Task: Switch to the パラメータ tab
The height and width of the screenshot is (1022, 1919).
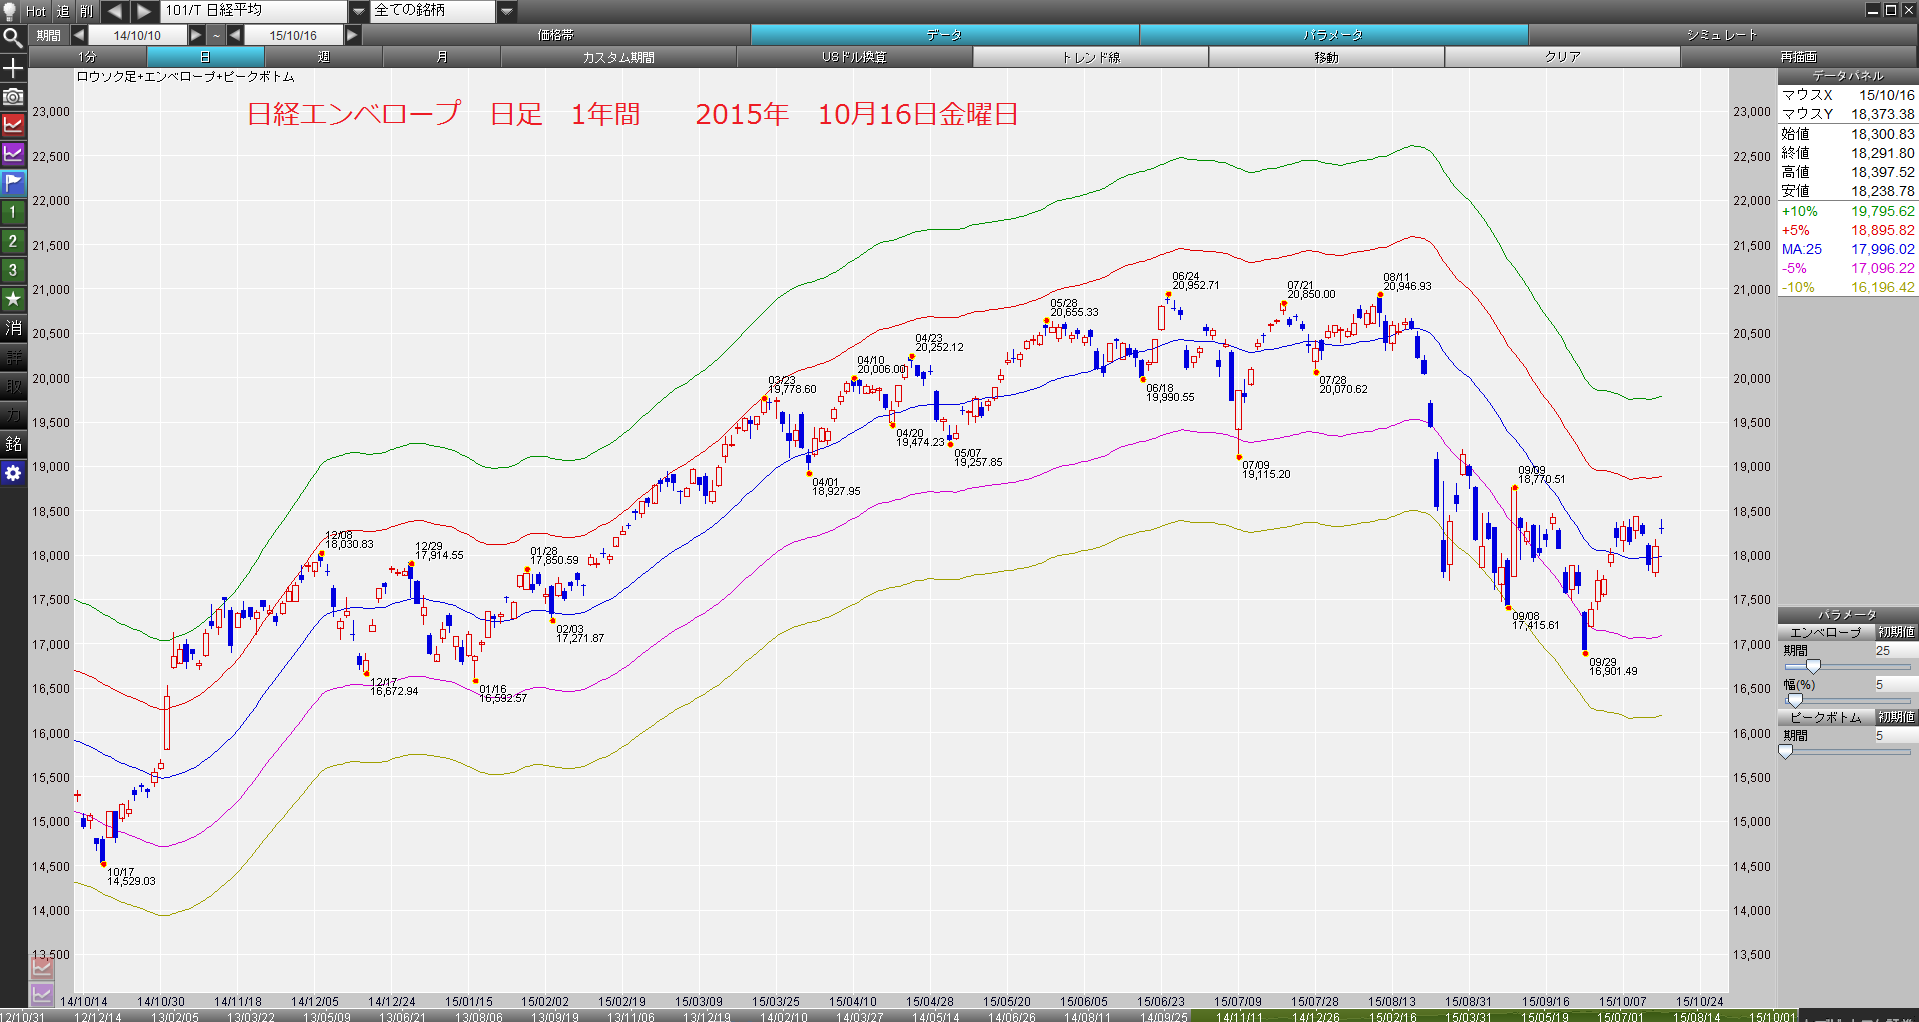Action: [1333, 35]
